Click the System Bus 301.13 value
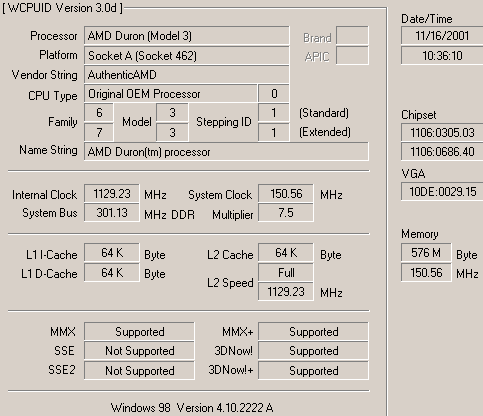 [x=112, y=212]
